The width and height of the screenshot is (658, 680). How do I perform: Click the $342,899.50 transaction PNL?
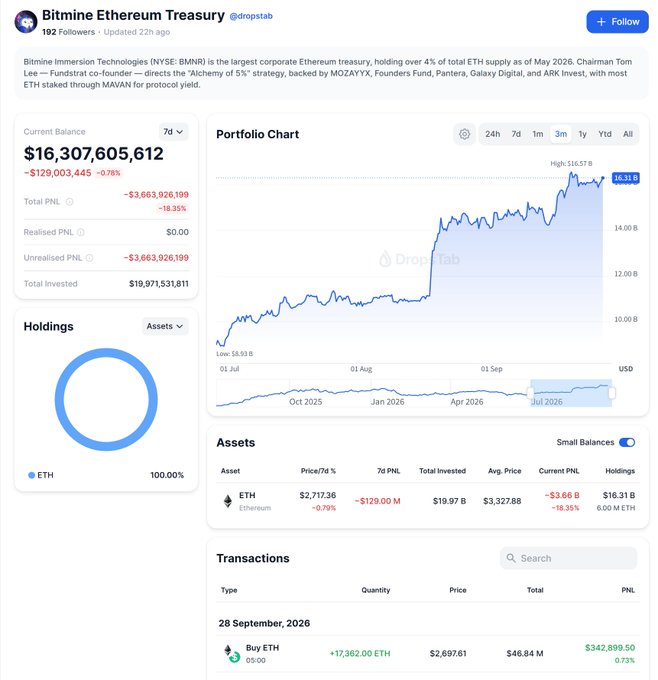[x=610, y=648]
